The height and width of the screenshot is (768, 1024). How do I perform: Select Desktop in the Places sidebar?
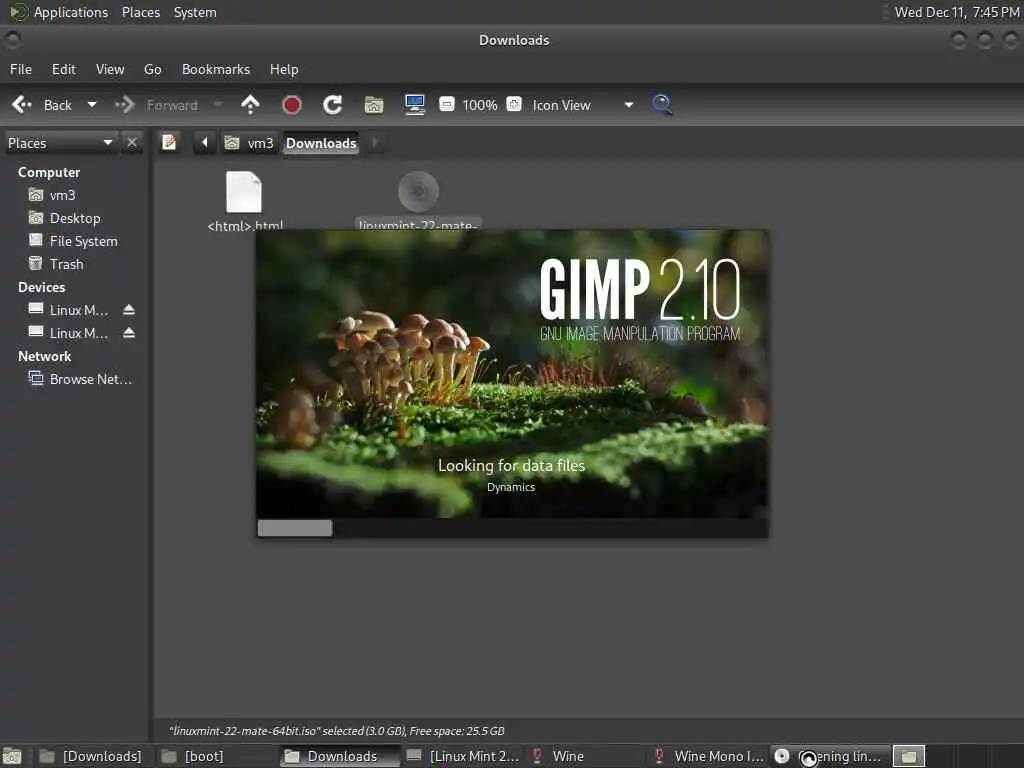click(x=65, y=218)
